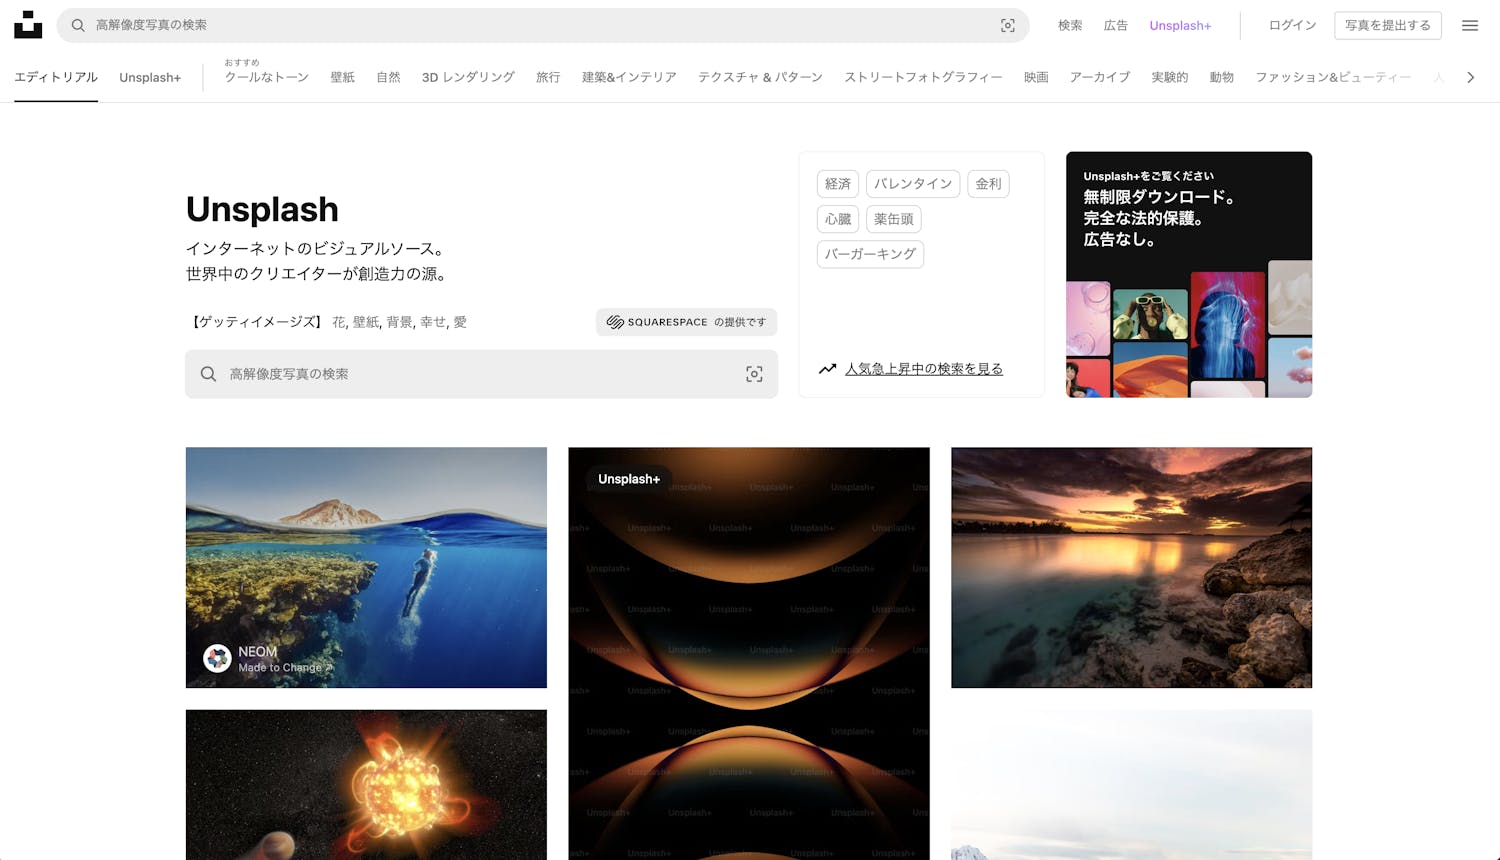Click the trending arrow icon
The height and width of the screenshot is (860, 1500).
[x=827, y=369]
